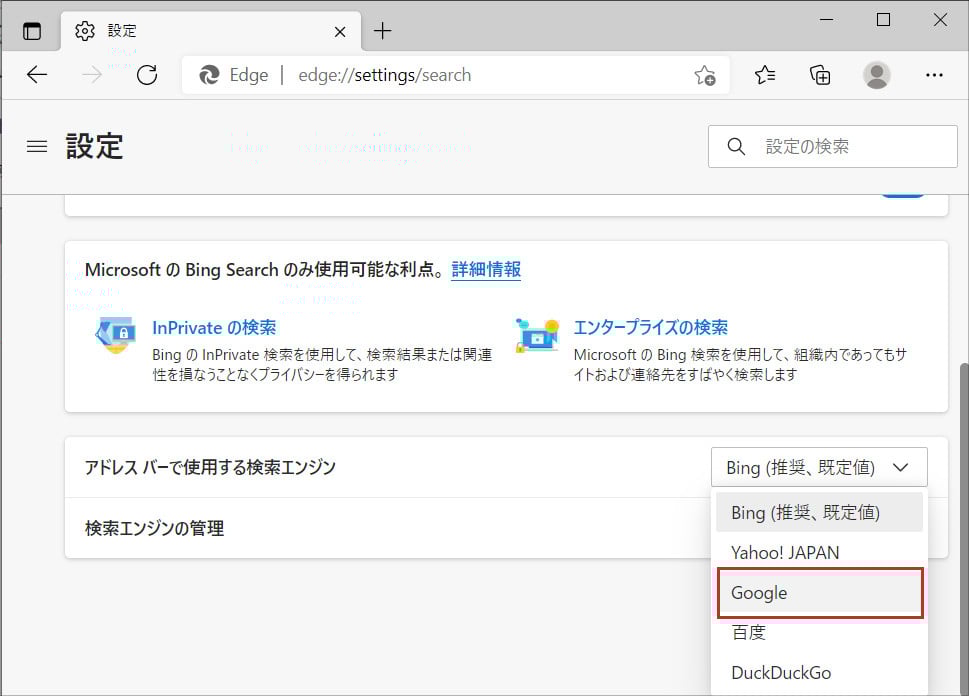Select DuckDuckGo search engine option
The height and width of the screenshot is (696, 969).
pos(819,673)
